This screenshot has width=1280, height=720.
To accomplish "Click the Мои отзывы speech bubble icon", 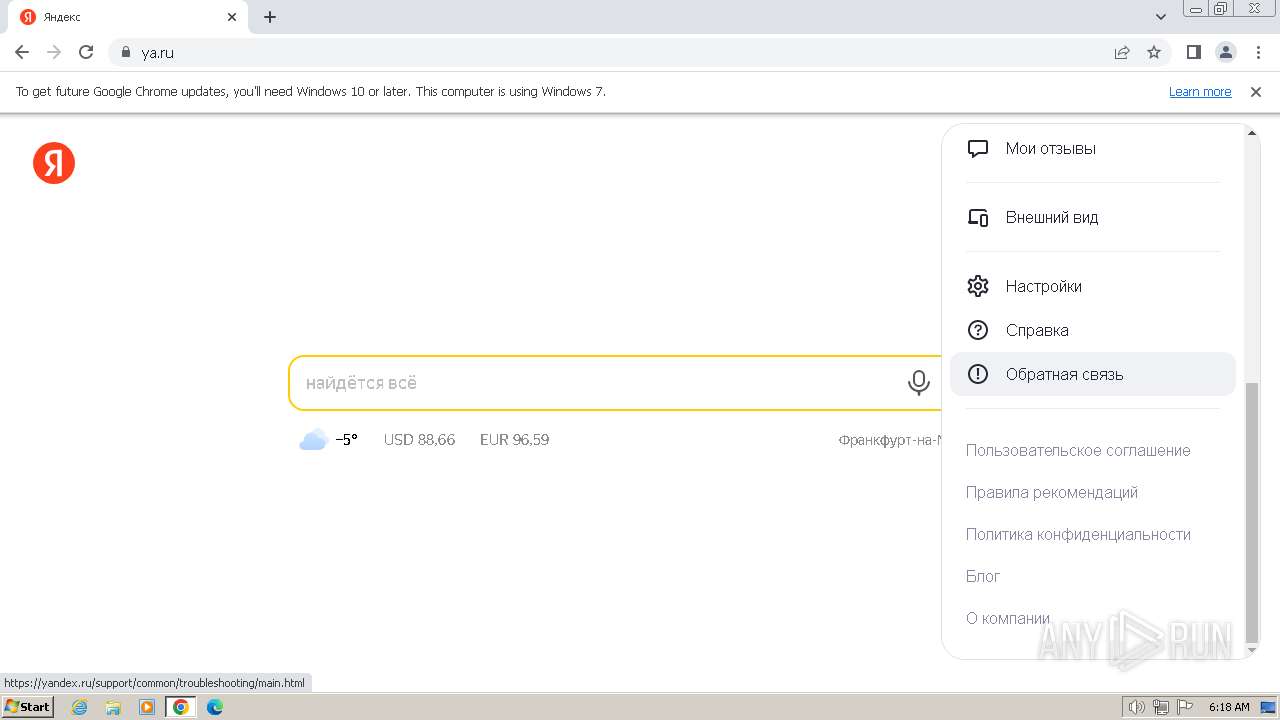I will click(978, 148).
